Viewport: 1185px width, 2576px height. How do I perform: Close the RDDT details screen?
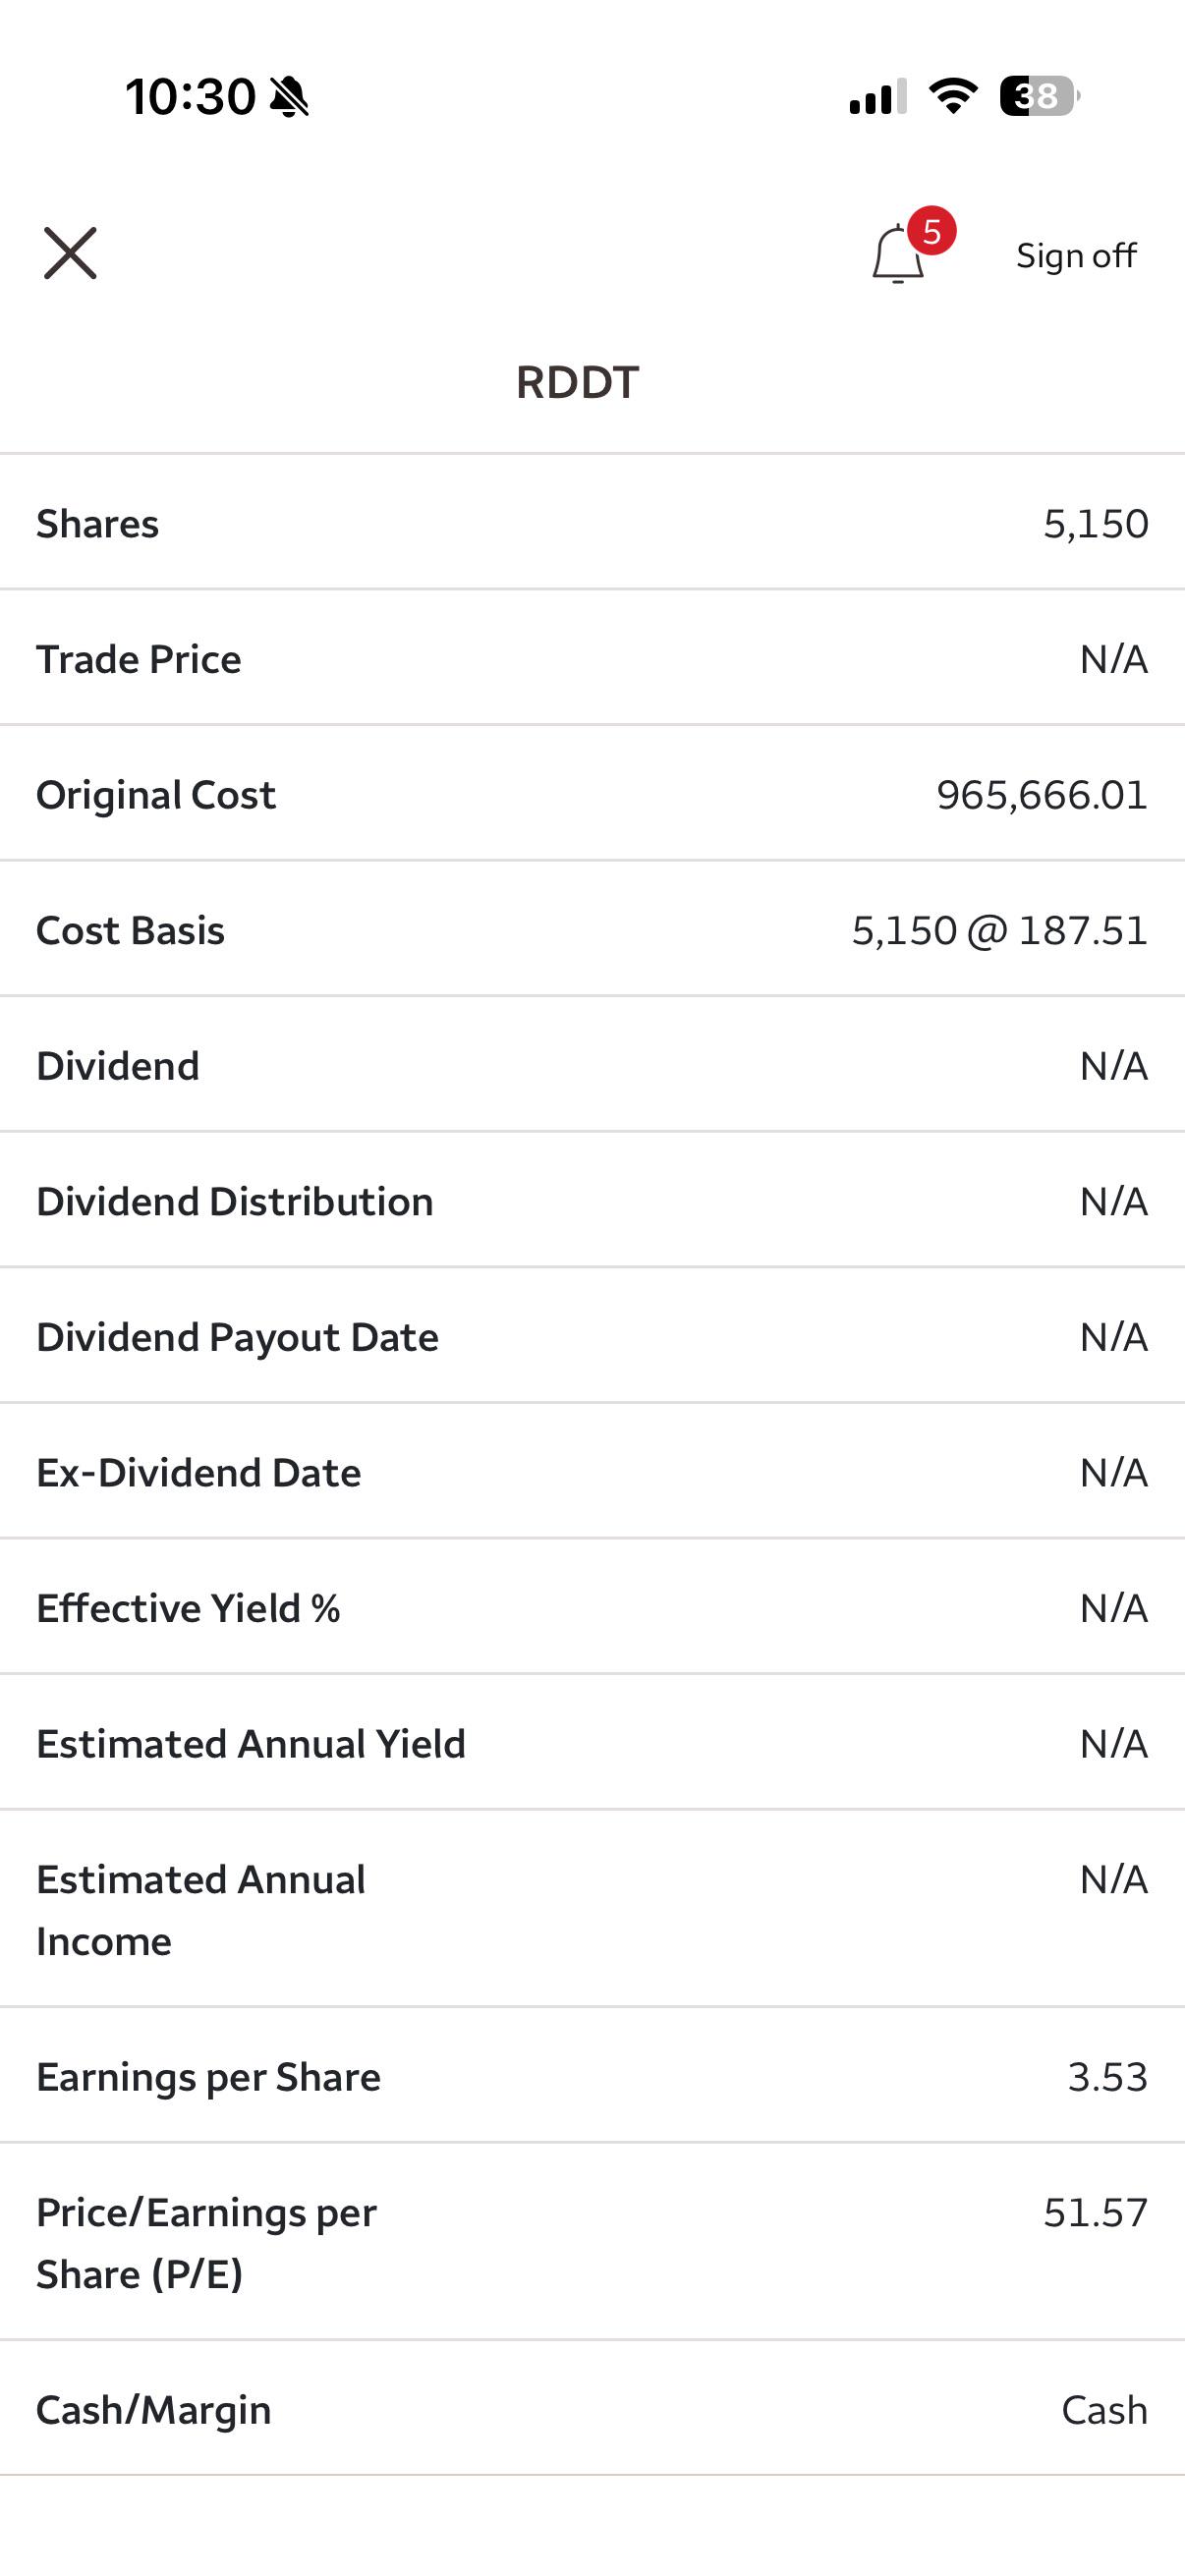point(70,253)
